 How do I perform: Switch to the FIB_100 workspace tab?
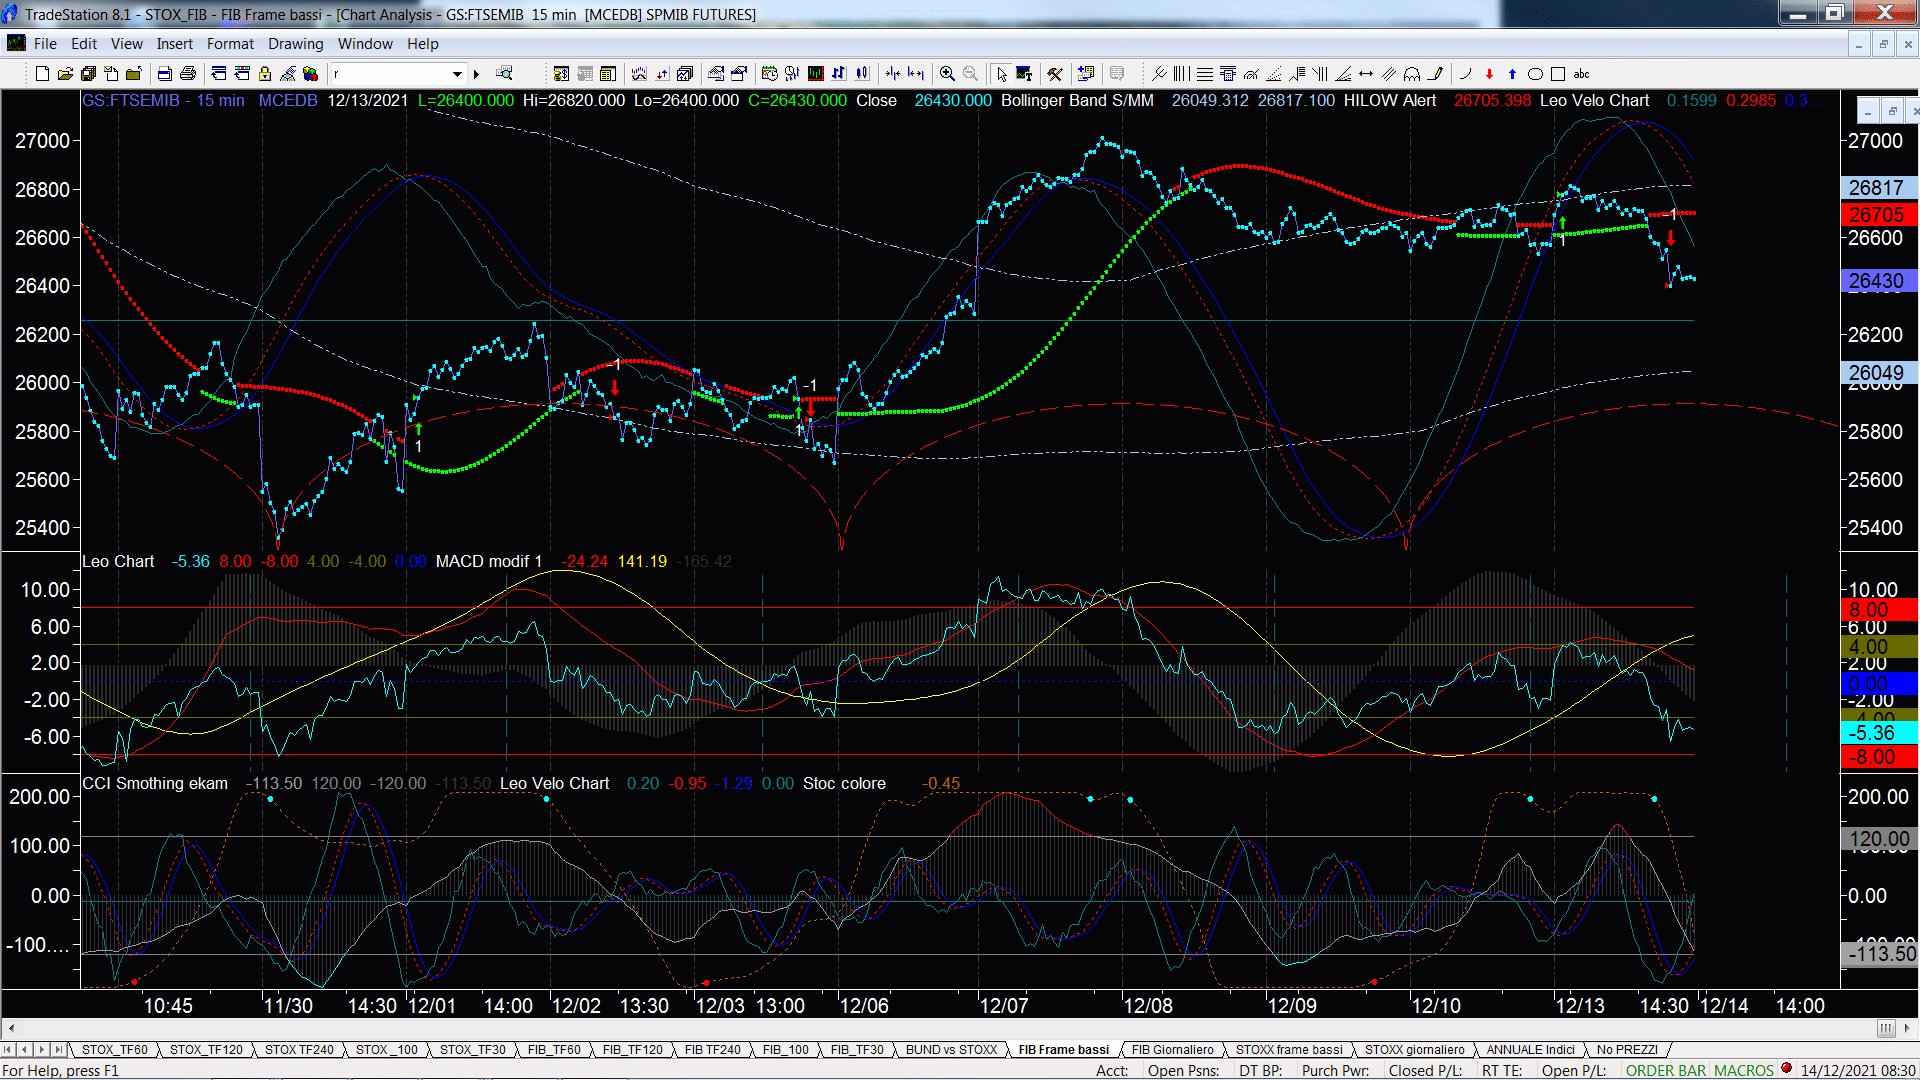coord(785,1049)
